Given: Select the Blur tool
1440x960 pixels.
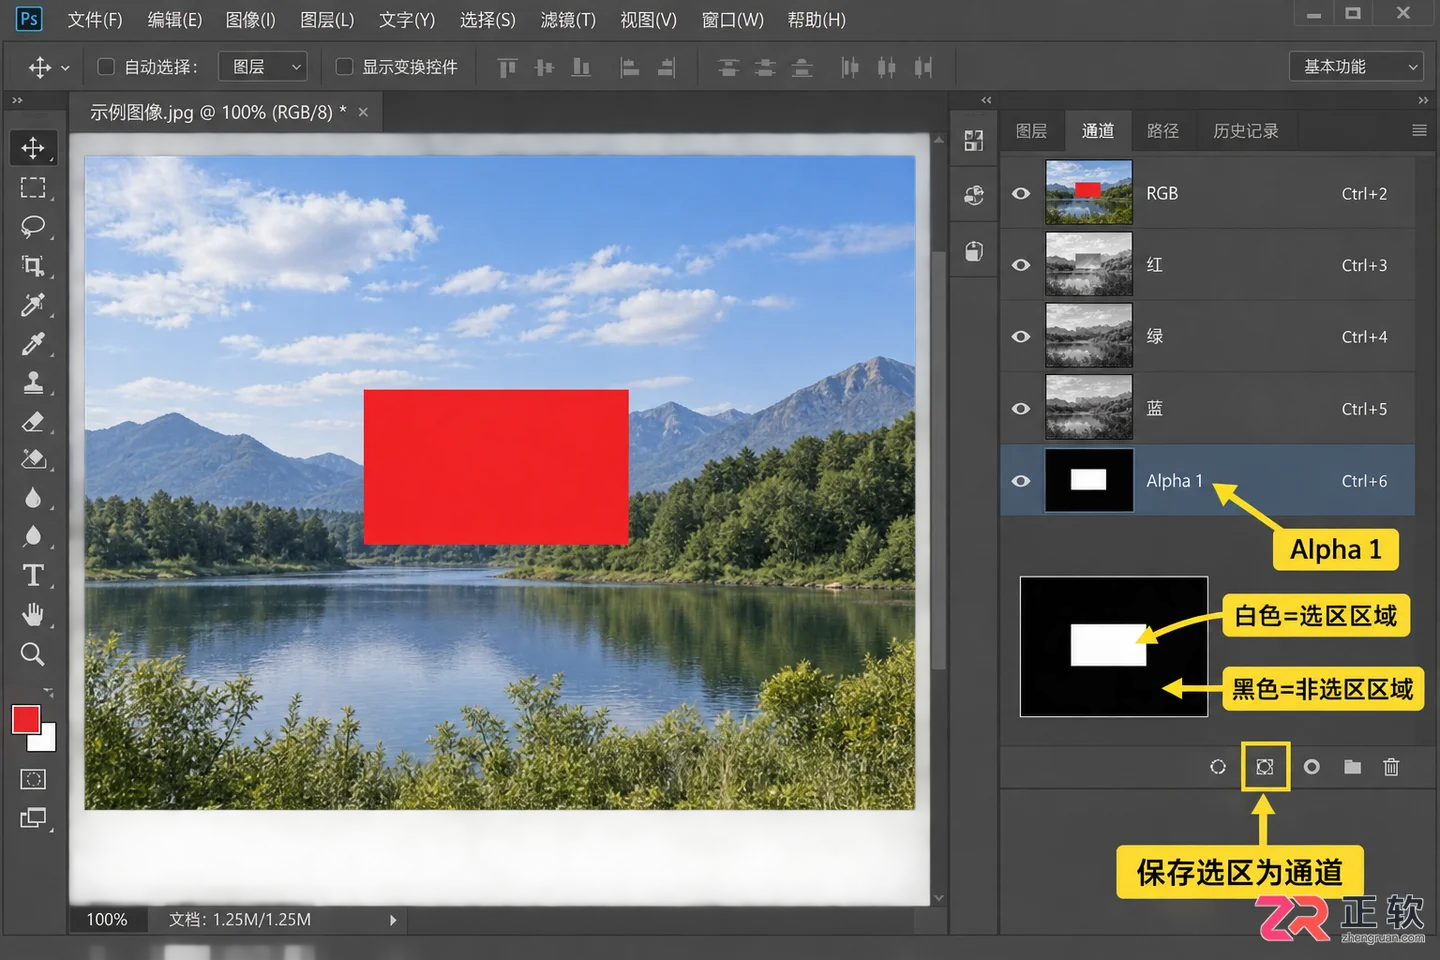Looking at the screenshot, I should (33, 498).
